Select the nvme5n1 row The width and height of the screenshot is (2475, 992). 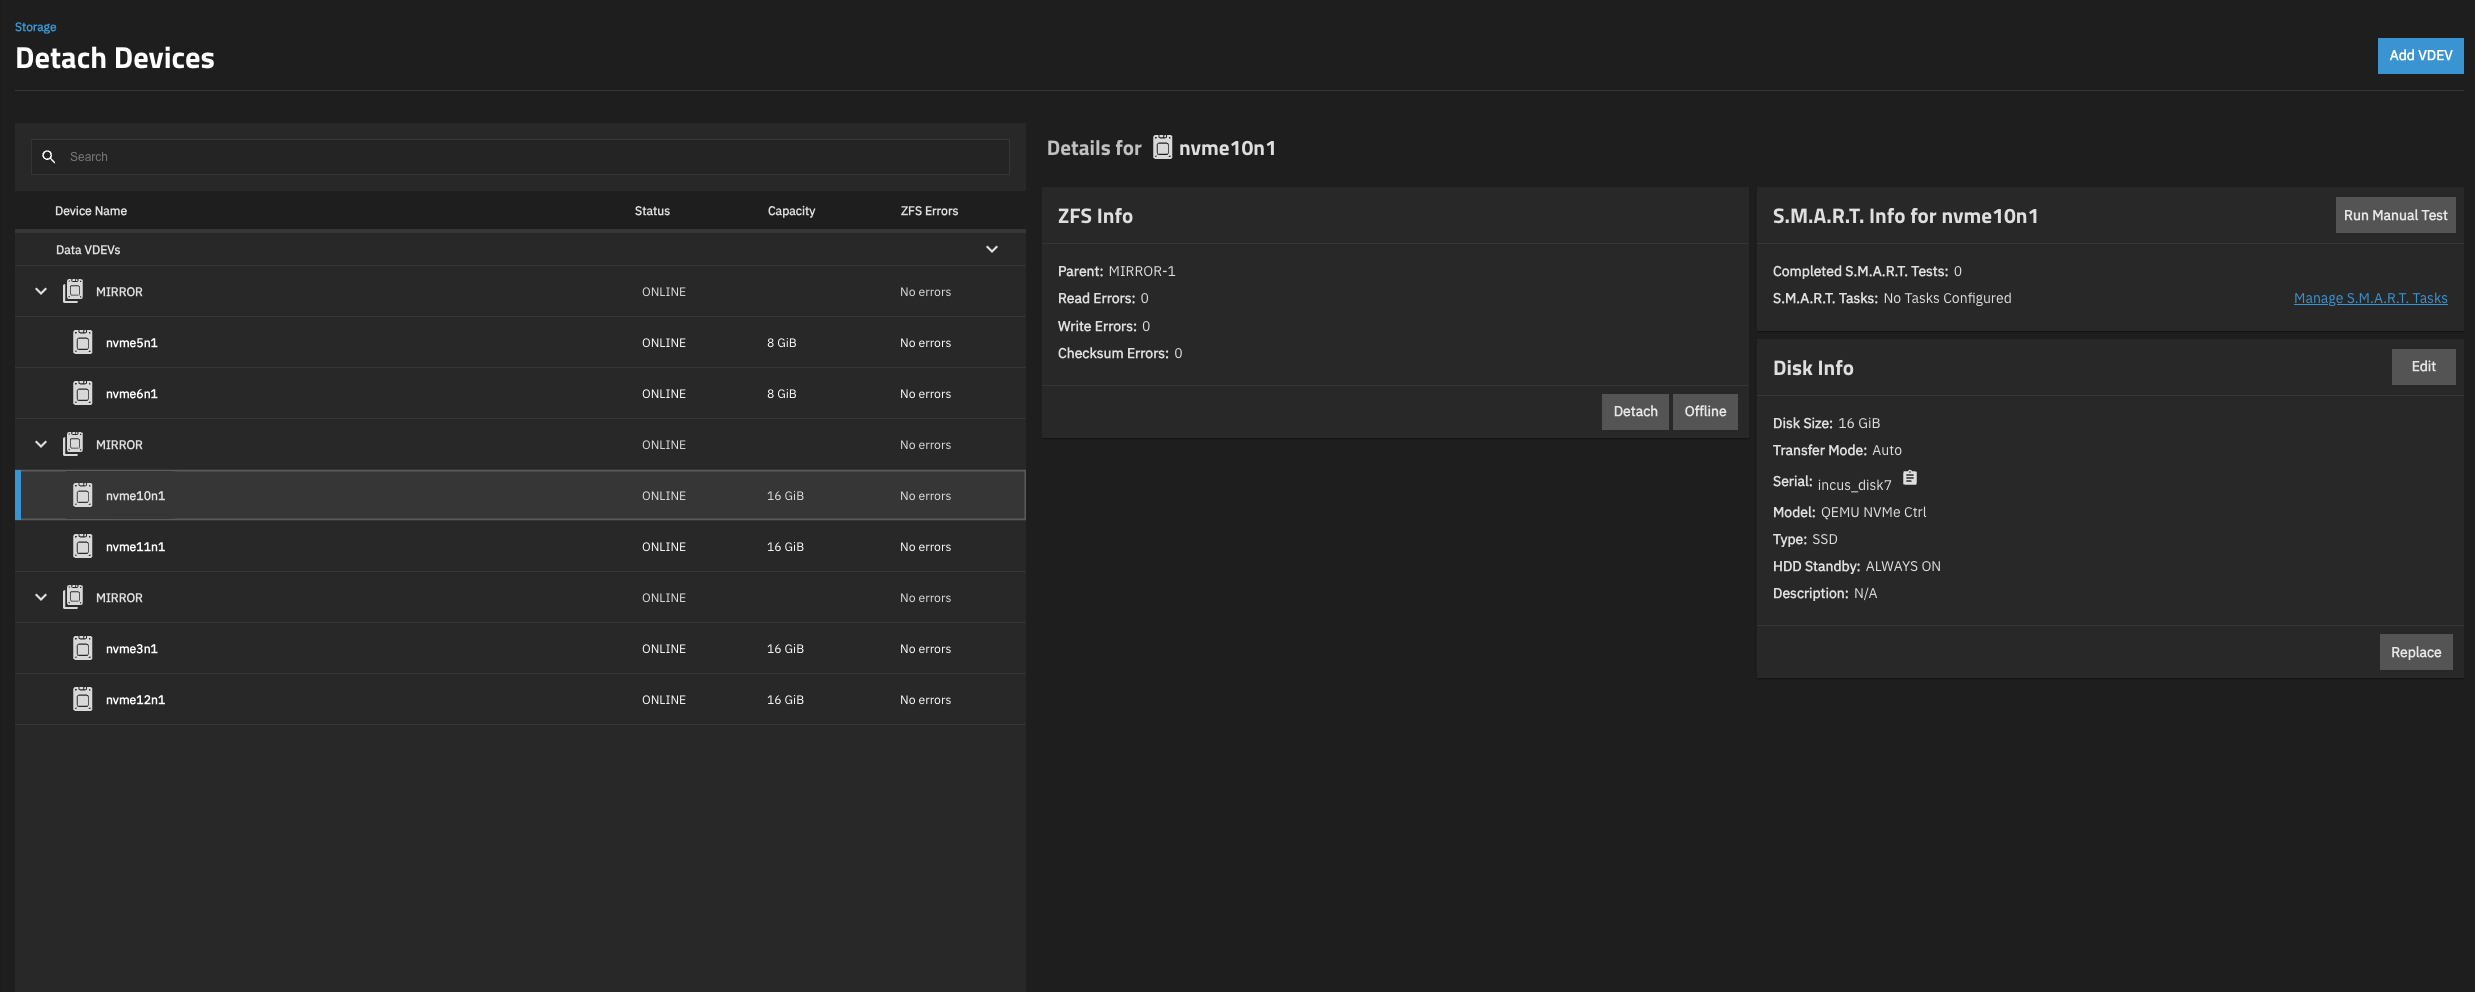coord(520,342)
